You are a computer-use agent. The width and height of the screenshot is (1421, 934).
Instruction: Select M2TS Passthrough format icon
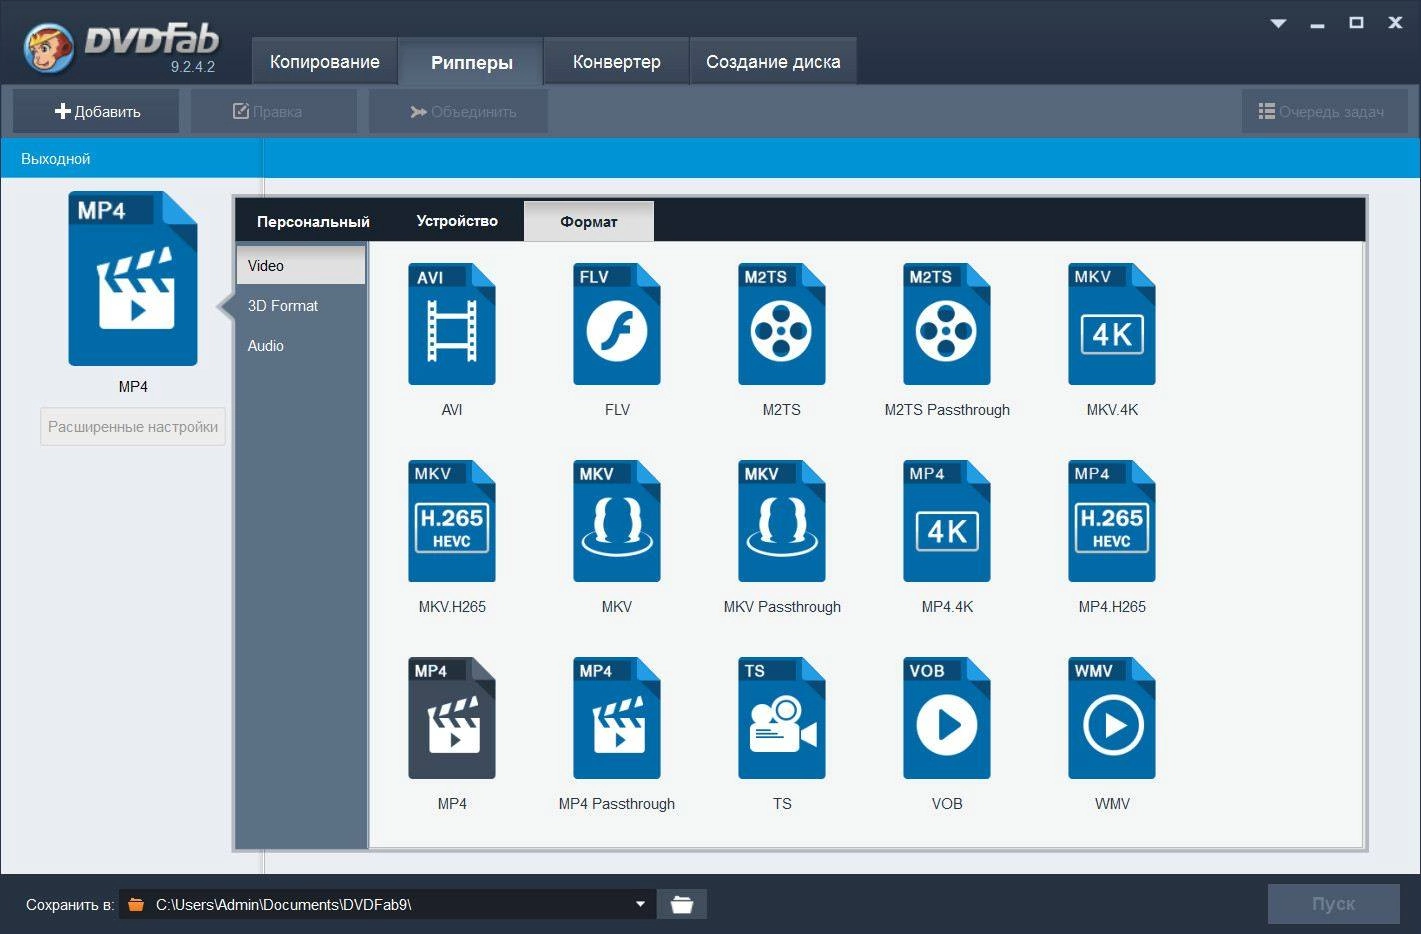pos(947,324)
